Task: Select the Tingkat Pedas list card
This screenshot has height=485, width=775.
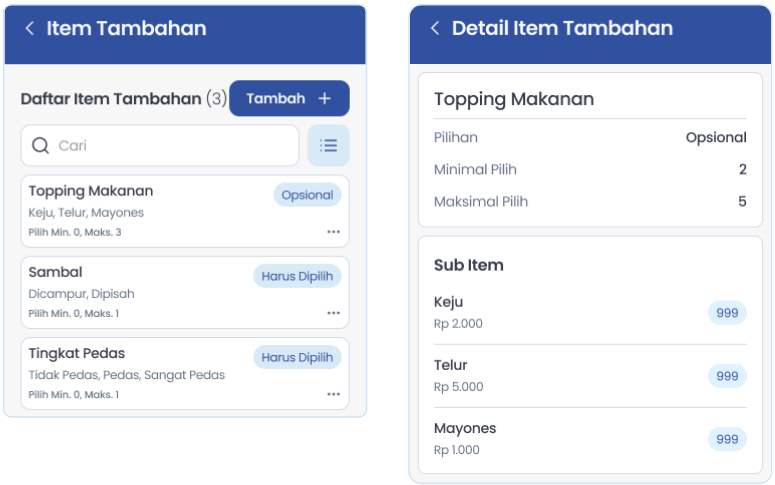Action: 185,373
